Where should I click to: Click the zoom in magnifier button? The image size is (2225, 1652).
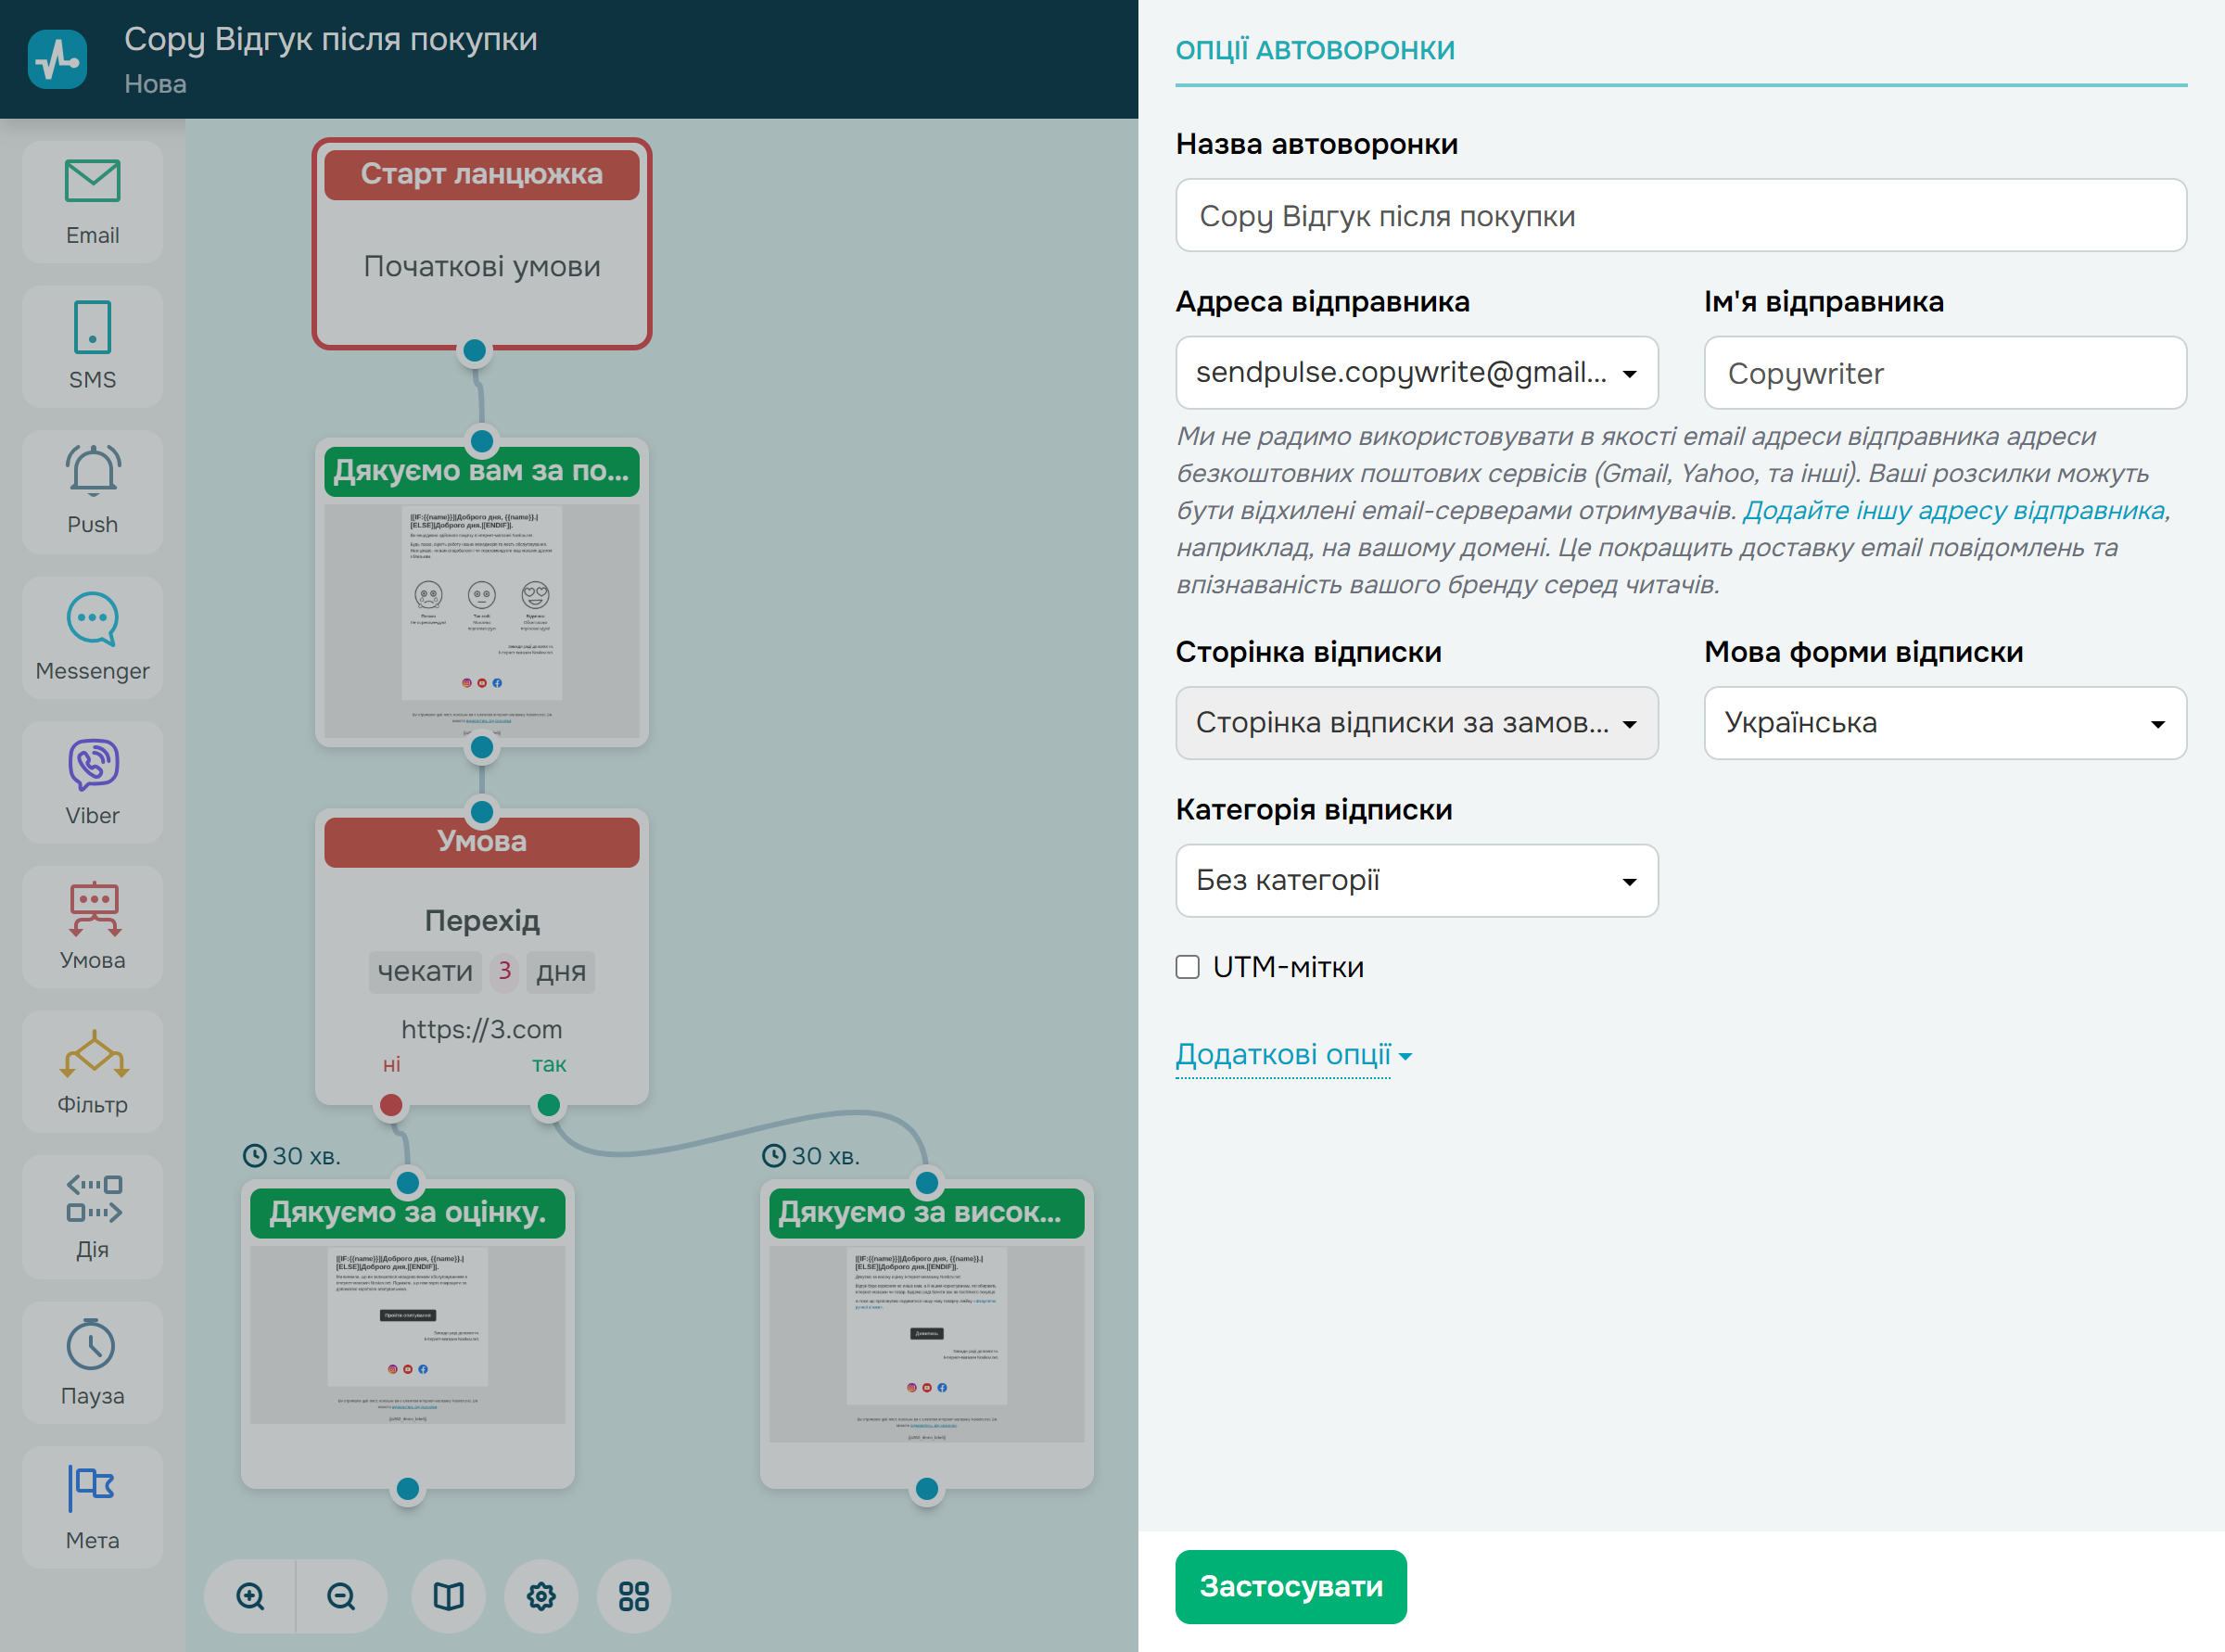pos(250,1596)
